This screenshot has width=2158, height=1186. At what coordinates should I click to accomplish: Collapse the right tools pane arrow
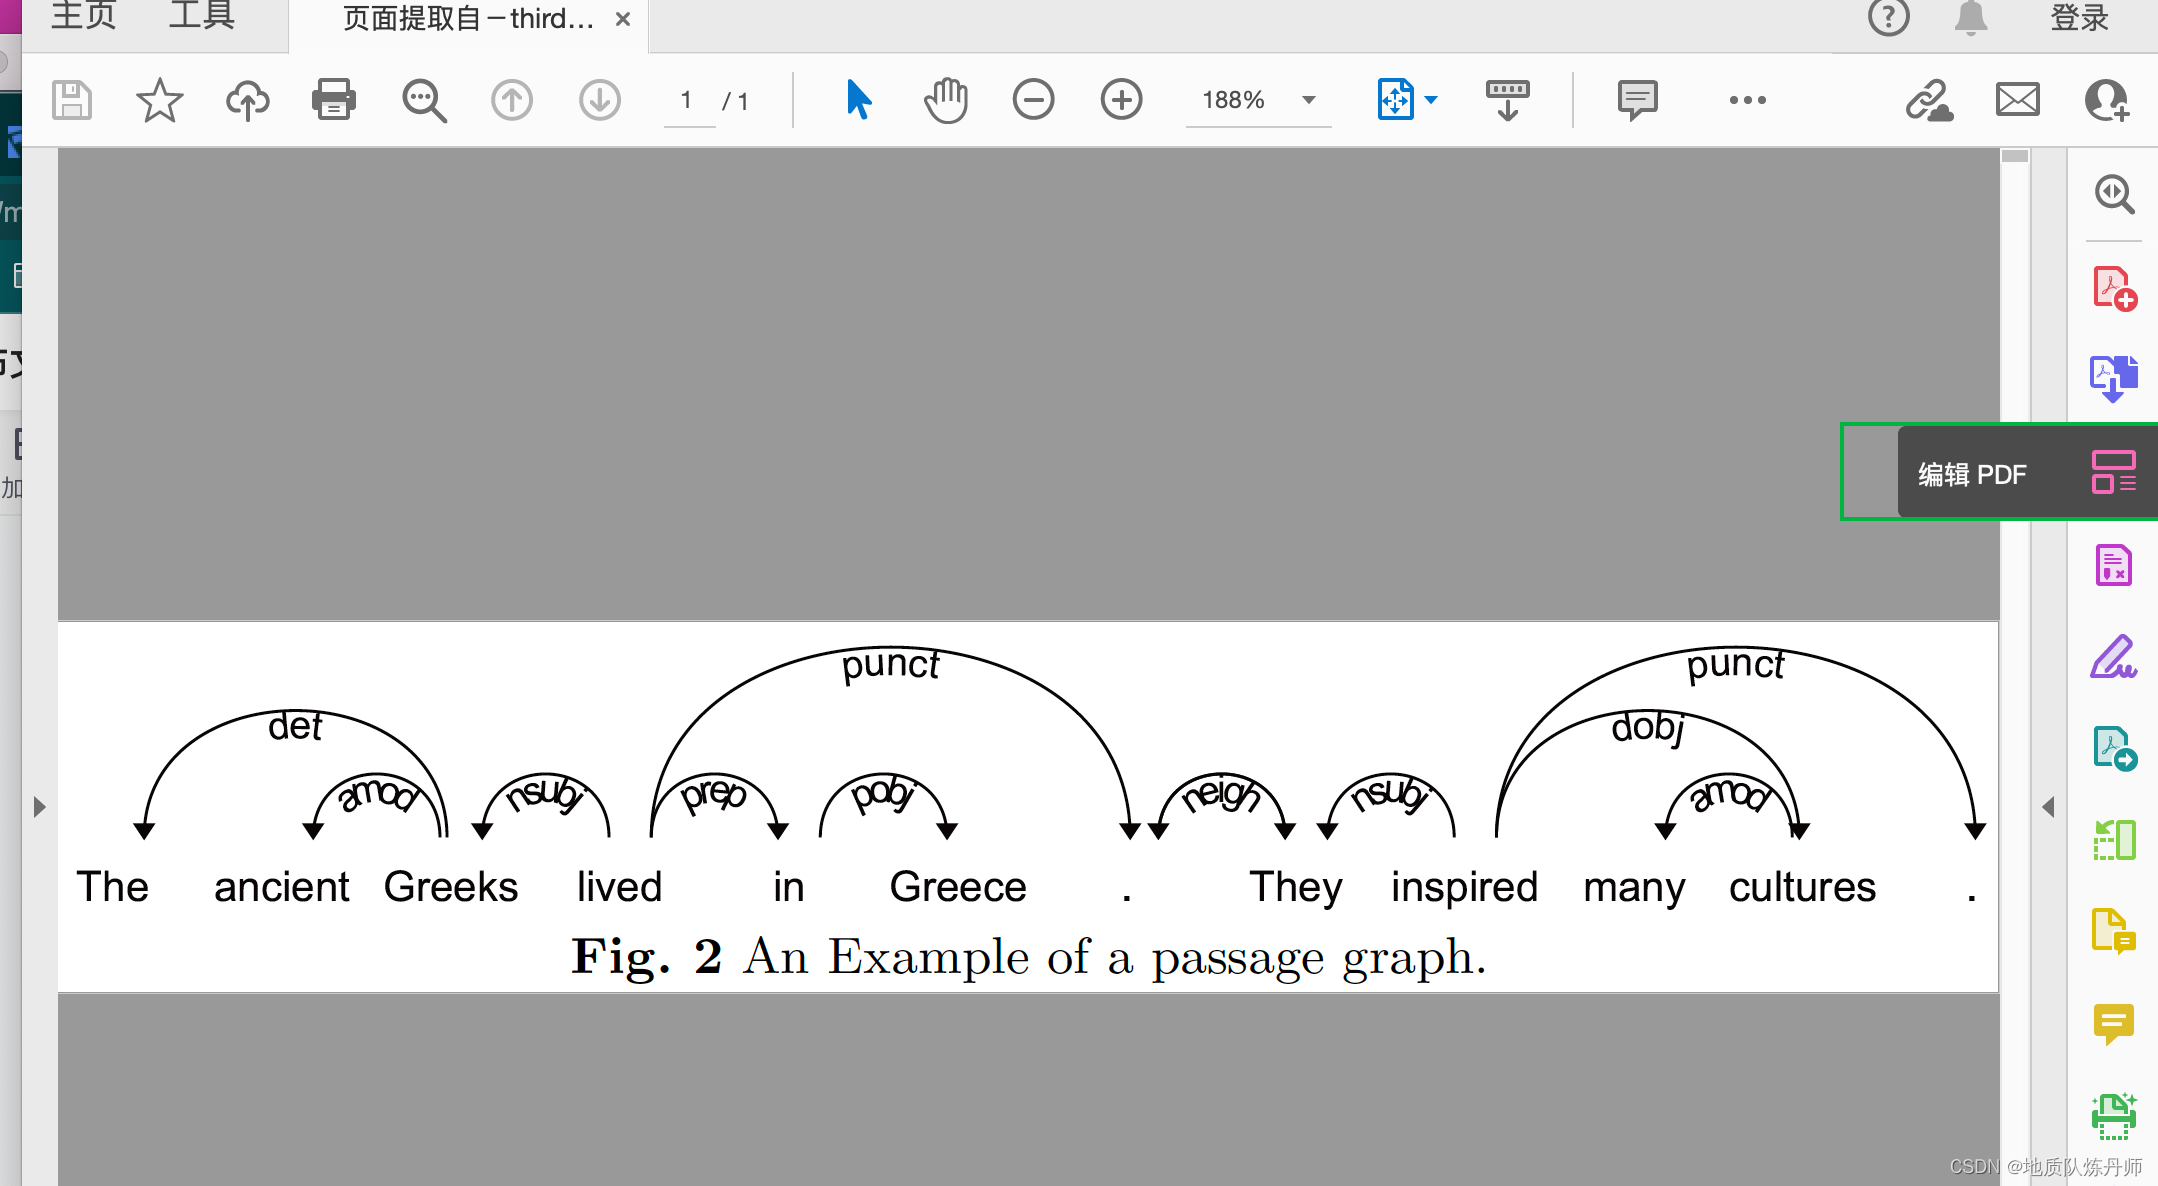2048,807
